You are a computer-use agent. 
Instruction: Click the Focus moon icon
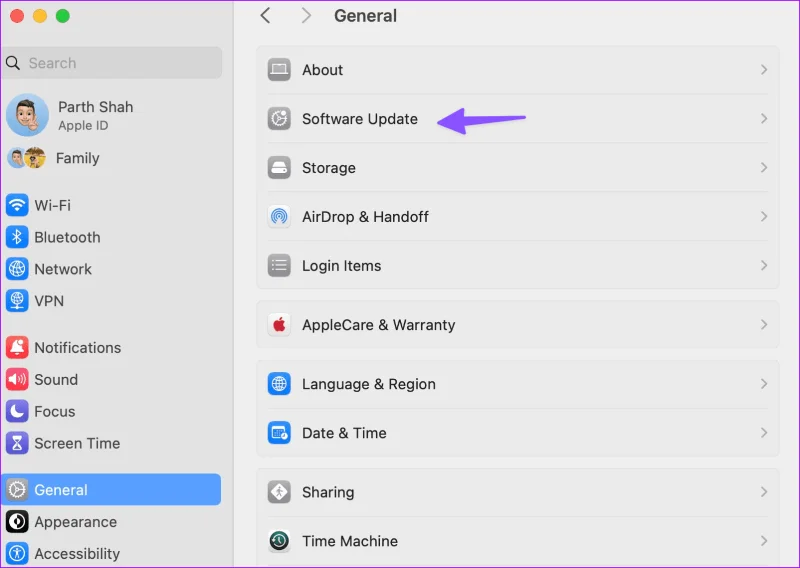pyautogui.click(x=17, y=411)
